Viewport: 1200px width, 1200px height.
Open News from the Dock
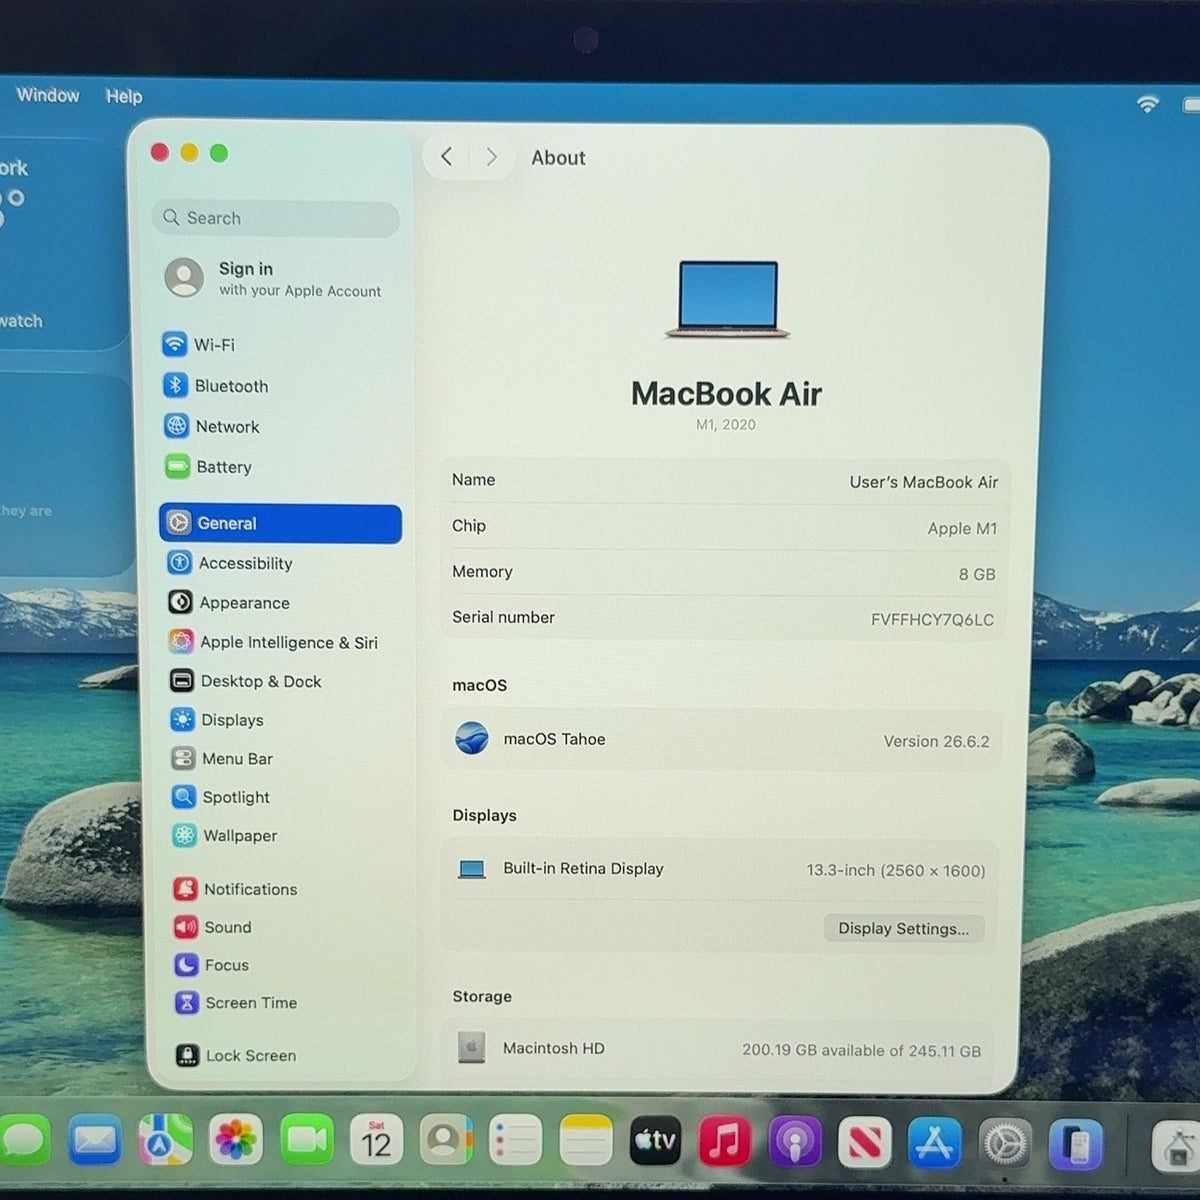point(865,1142)
